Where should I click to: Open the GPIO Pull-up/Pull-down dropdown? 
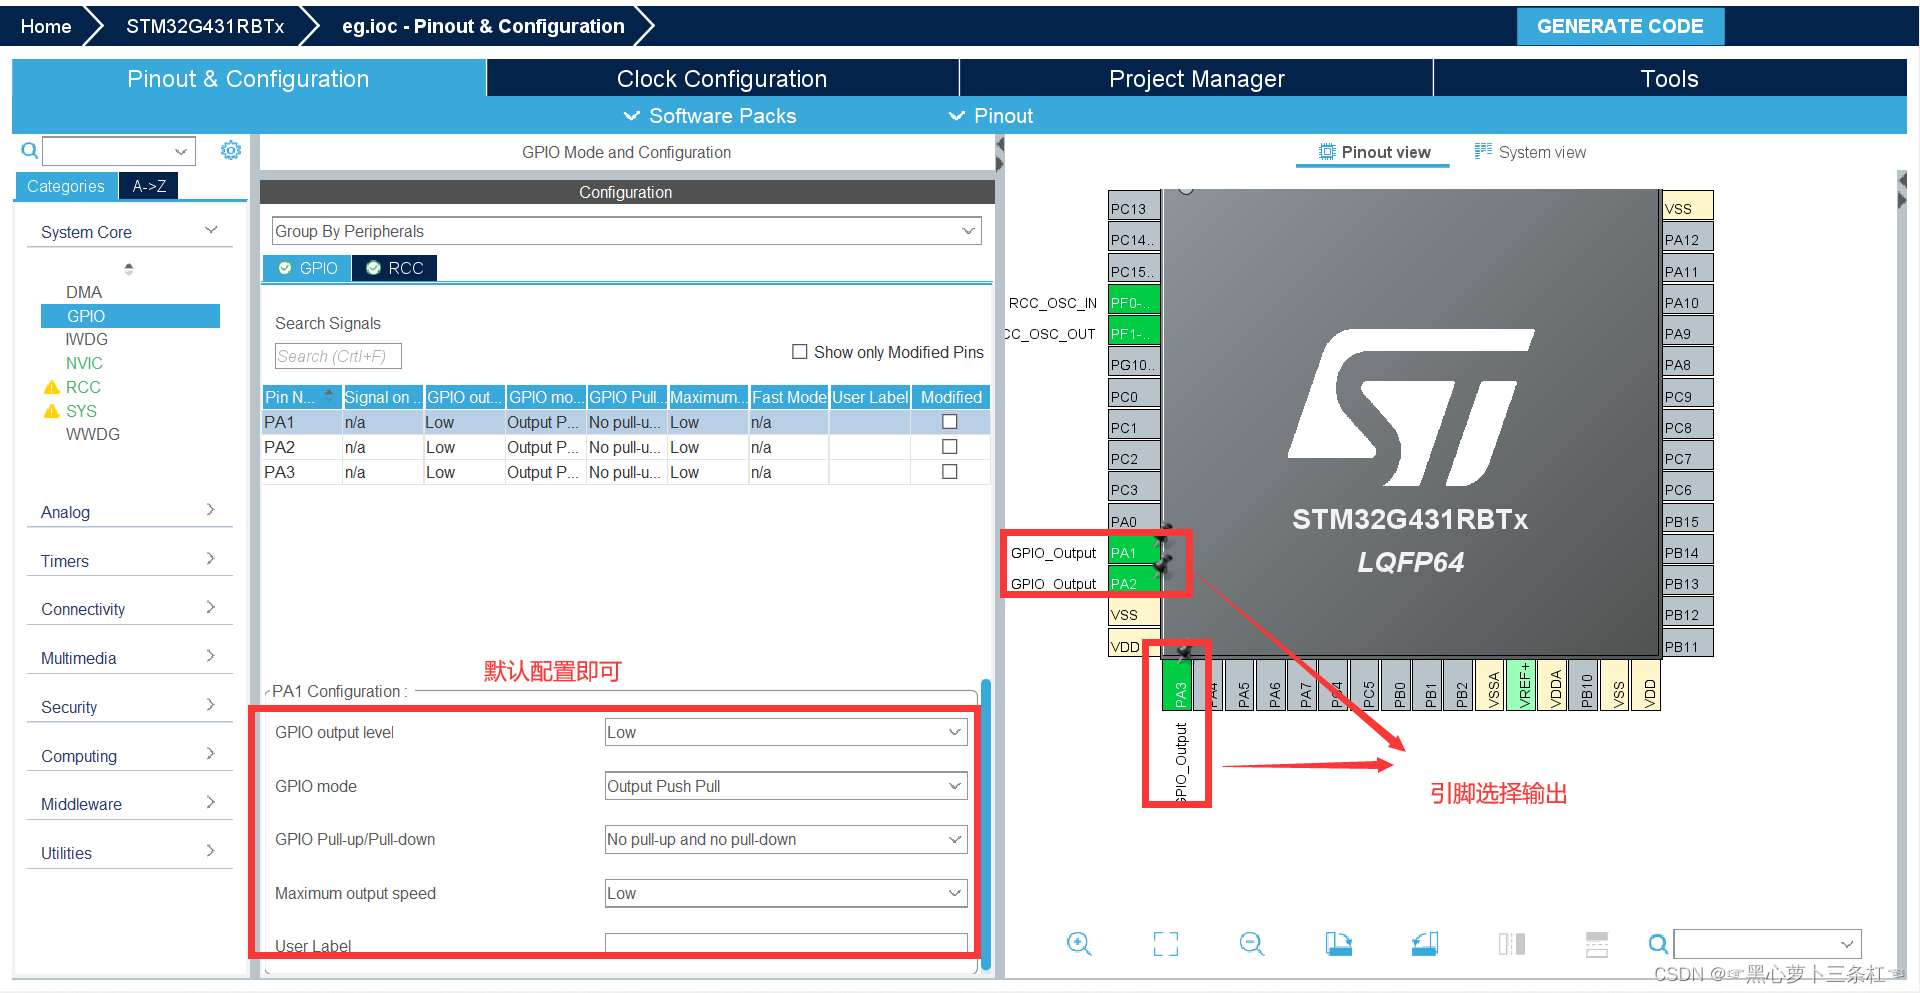point(786,839)
